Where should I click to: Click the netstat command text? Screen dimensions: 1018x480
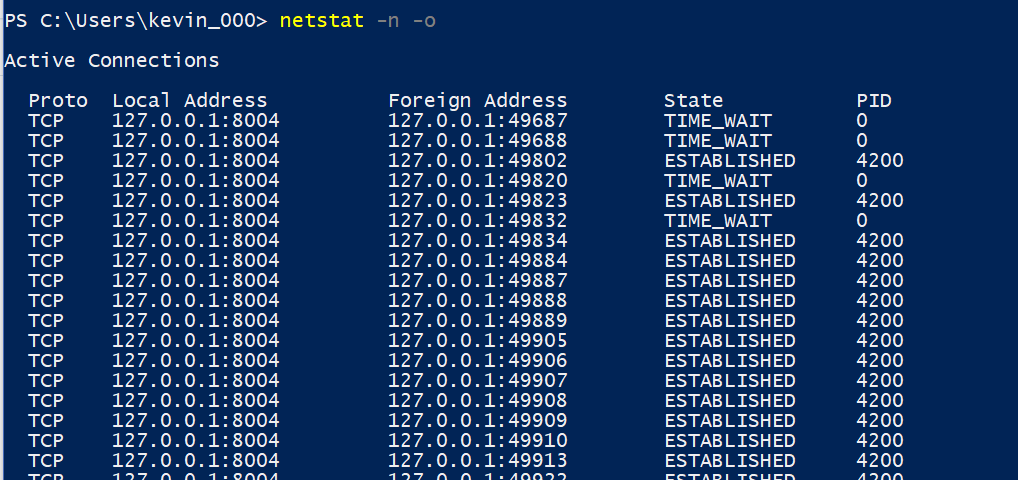322,21
